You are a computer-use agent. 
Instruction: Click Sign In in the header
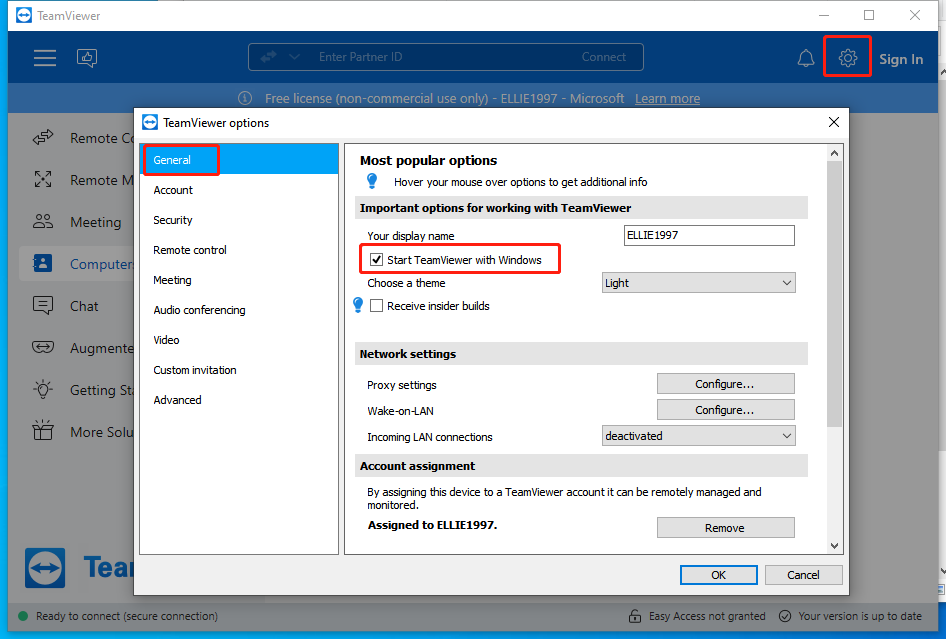(901, 59)
